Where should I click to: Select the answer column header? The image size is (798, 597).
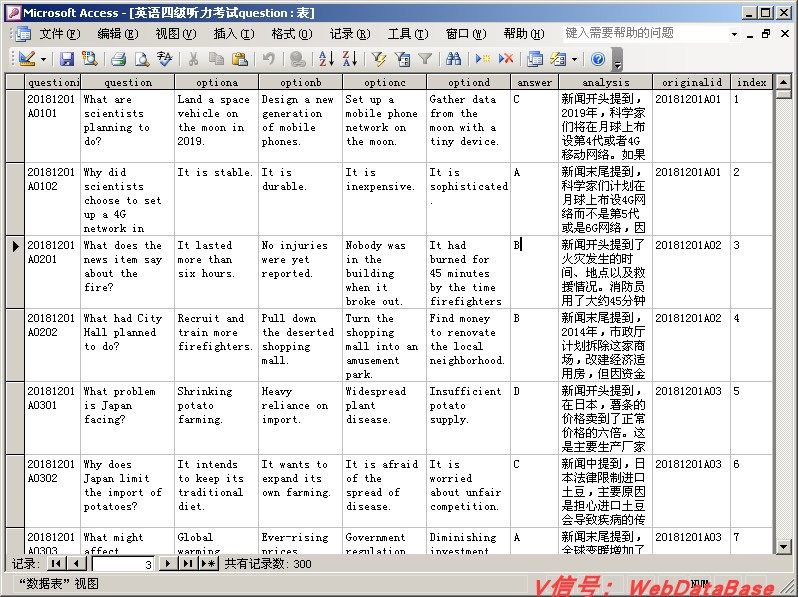(534, 82)
